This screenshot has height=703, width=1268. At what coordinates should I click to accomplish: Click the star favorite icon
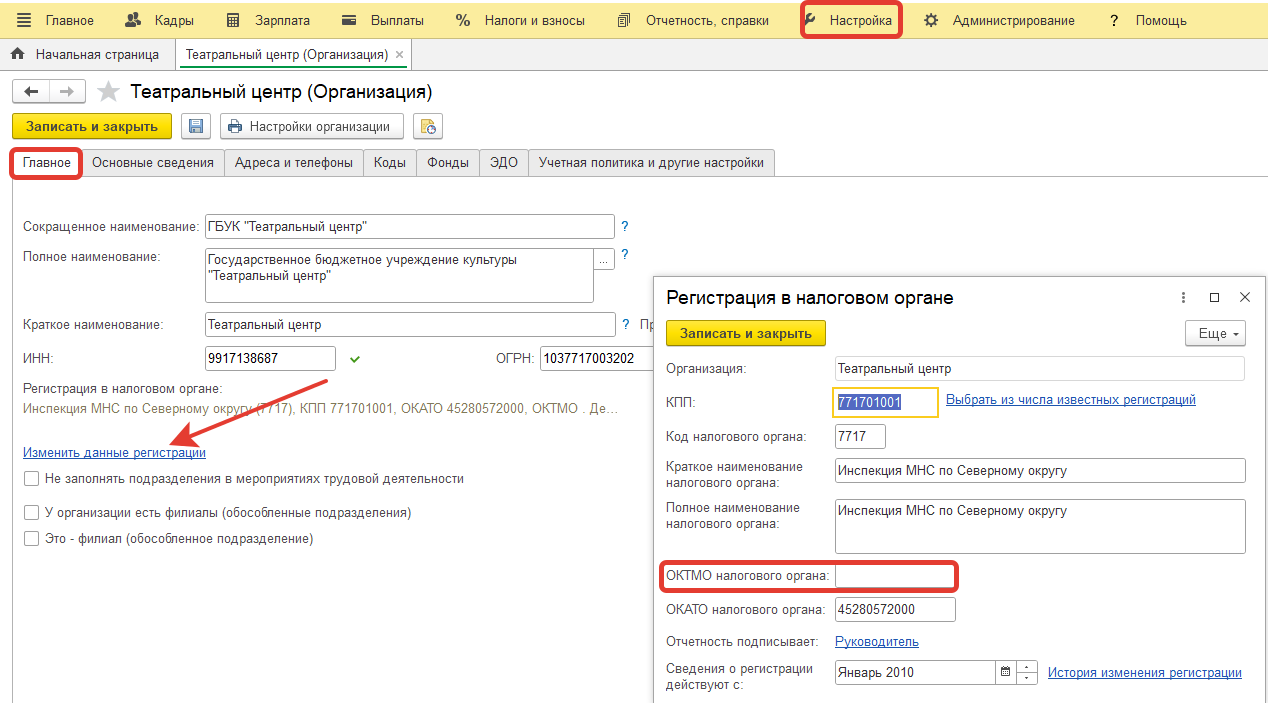click(108, 92)
